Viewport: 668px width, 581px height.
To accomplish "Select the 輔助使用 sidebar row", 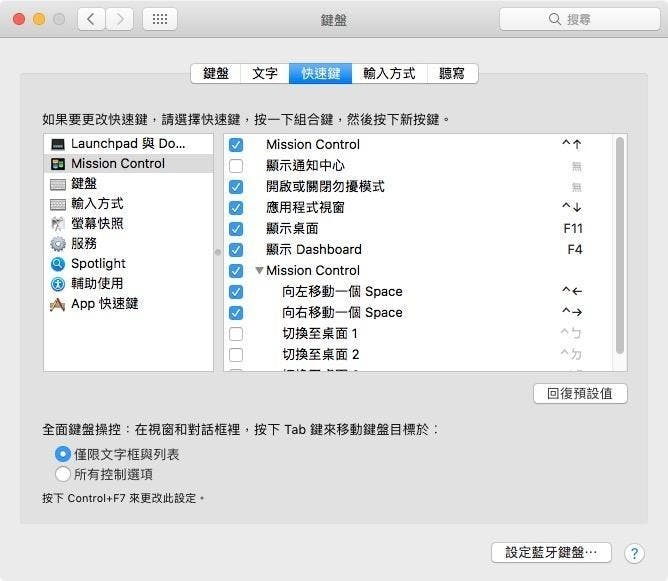I will pos(129,284).
